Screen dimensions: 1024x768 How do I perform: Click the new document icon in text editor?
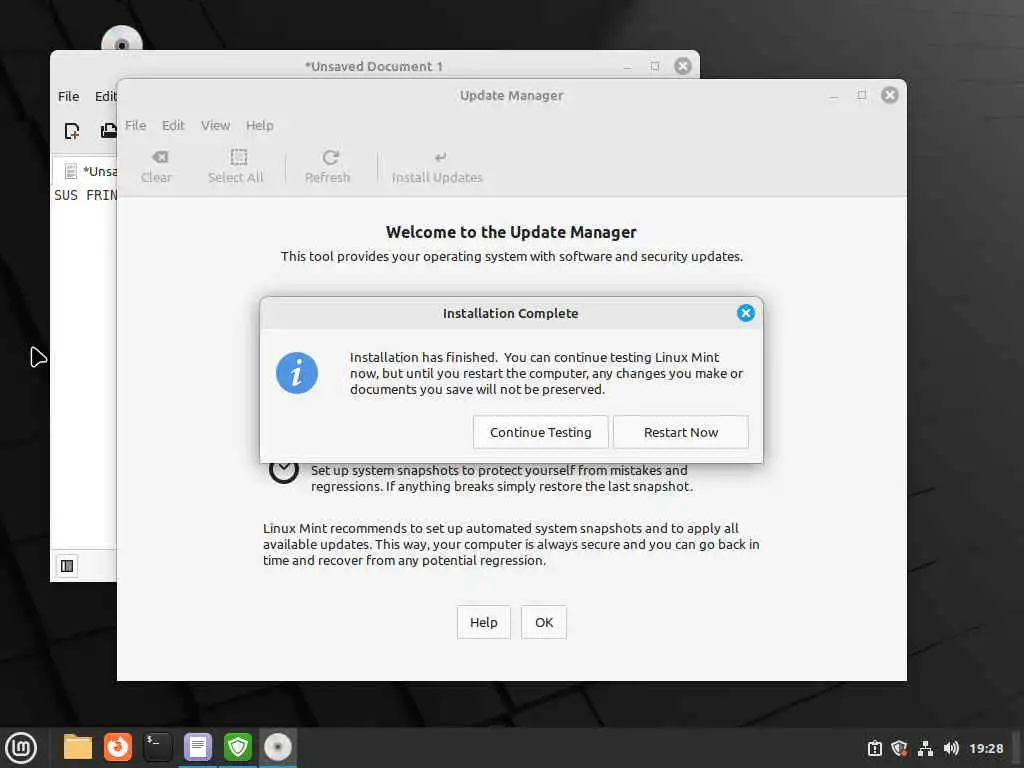(72, 131)
